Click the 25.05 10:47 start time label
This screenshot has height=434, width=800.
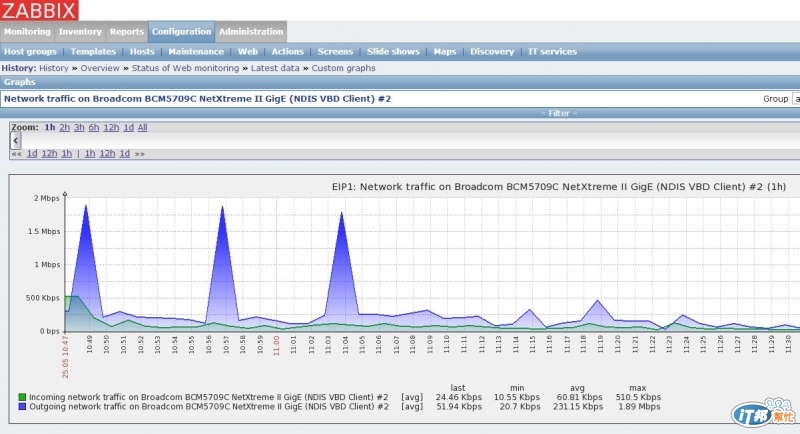(65, 356)
